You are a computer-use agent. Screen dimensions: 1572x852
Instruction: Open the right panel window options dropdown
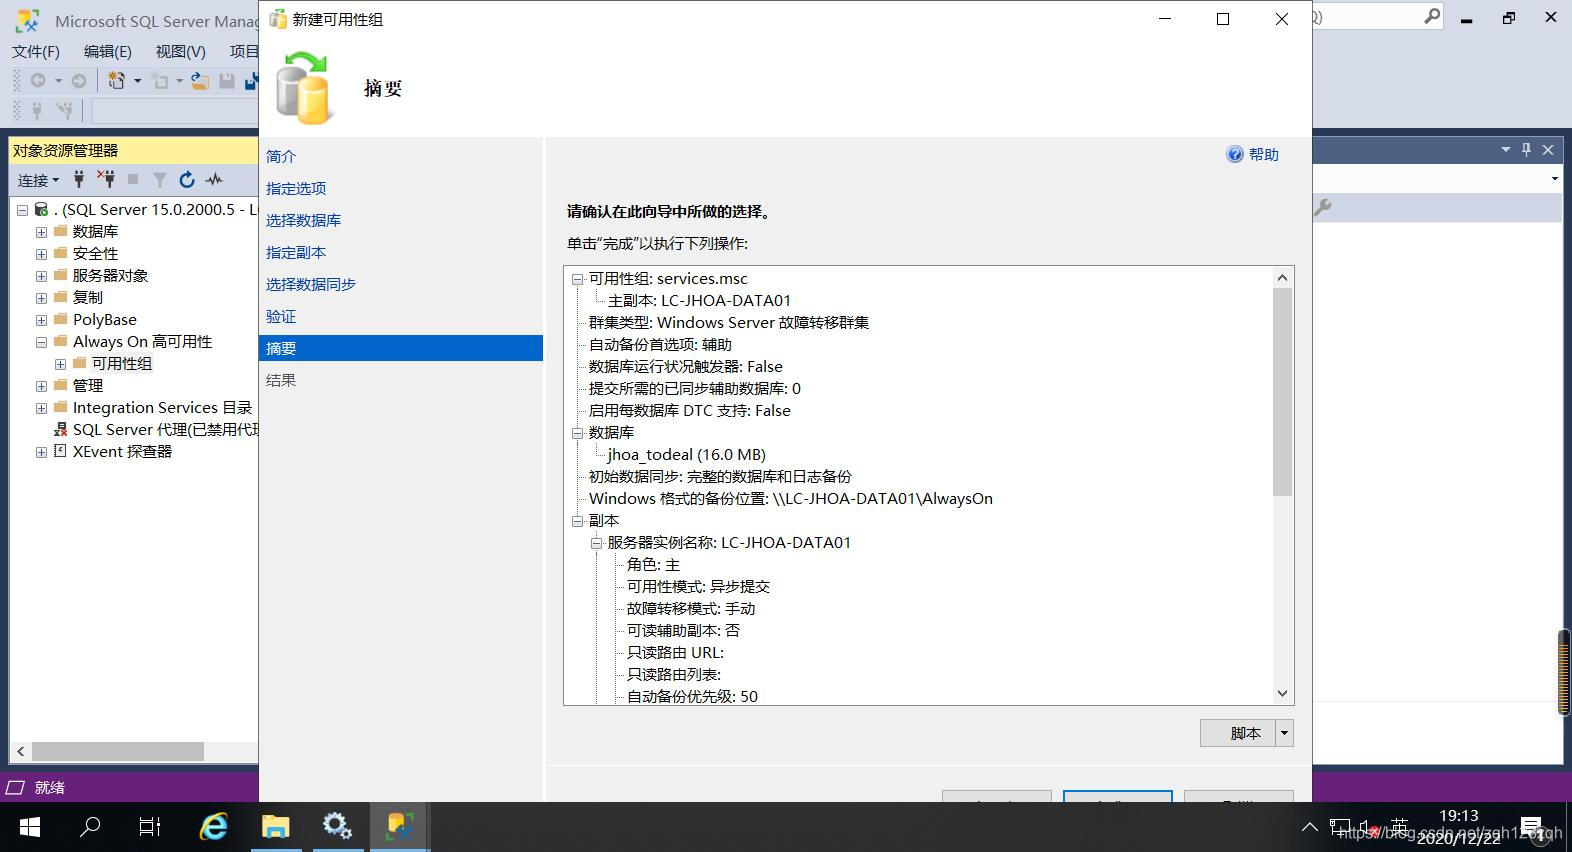[x=1505, y=149]
